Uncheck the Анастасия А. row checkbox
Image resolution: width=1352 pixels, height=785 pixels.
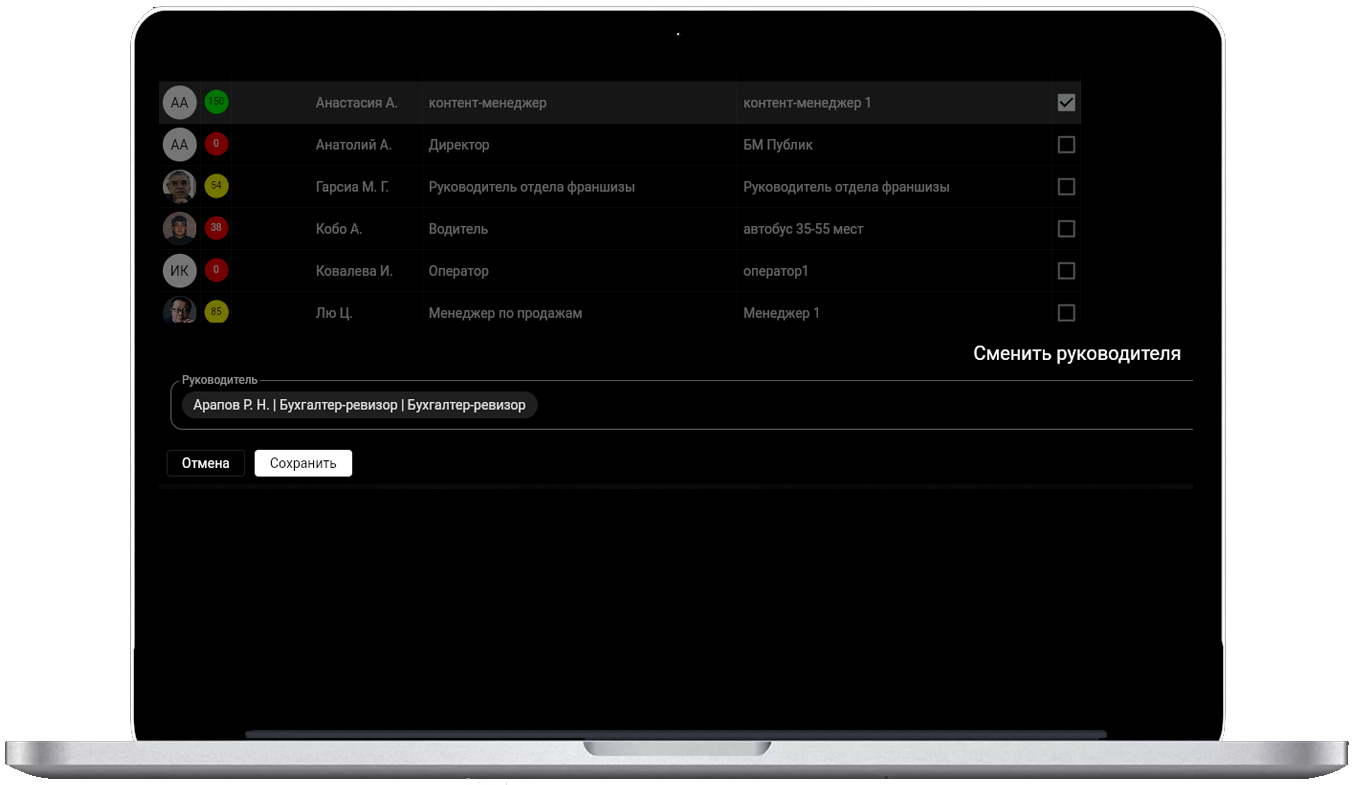pos(1066,102)
